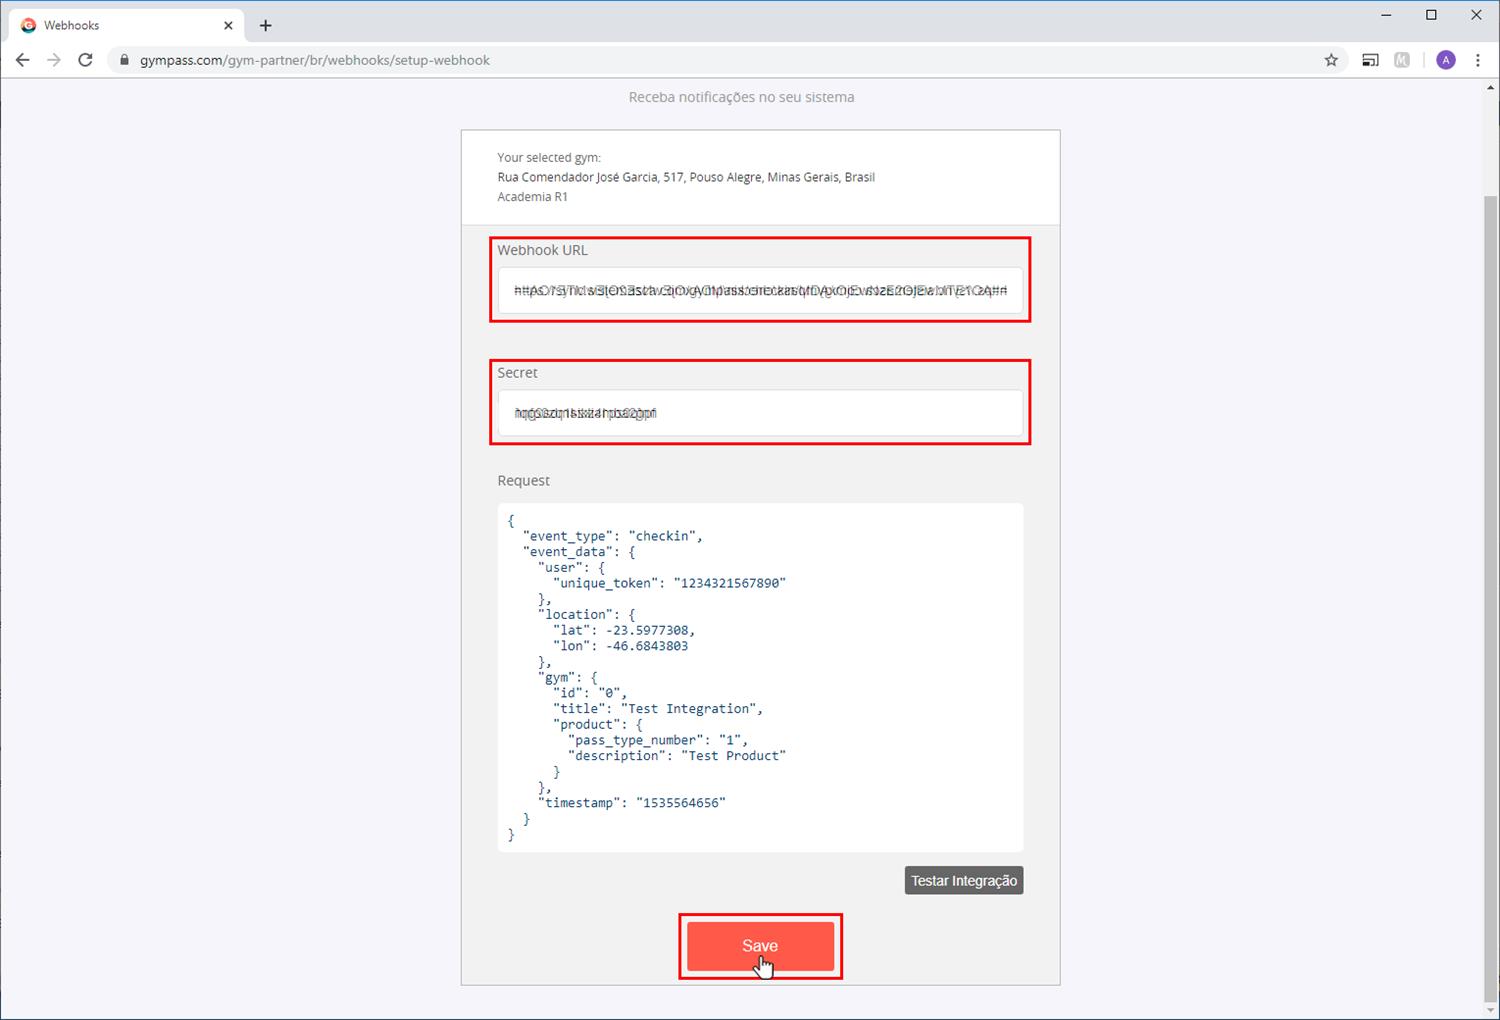Click "Your selected gym:" label

(549, 157)
